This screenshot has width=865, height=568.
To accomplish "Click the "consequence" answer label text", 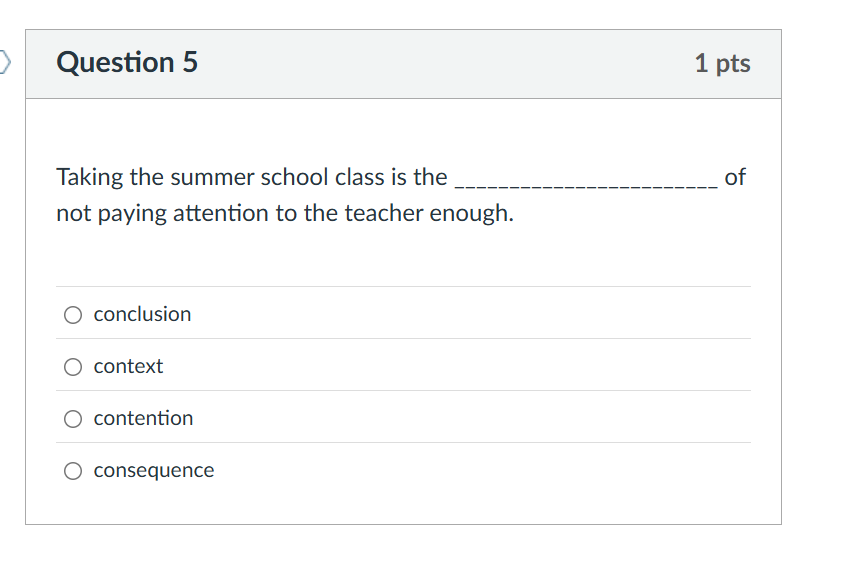I will (154, 470).
